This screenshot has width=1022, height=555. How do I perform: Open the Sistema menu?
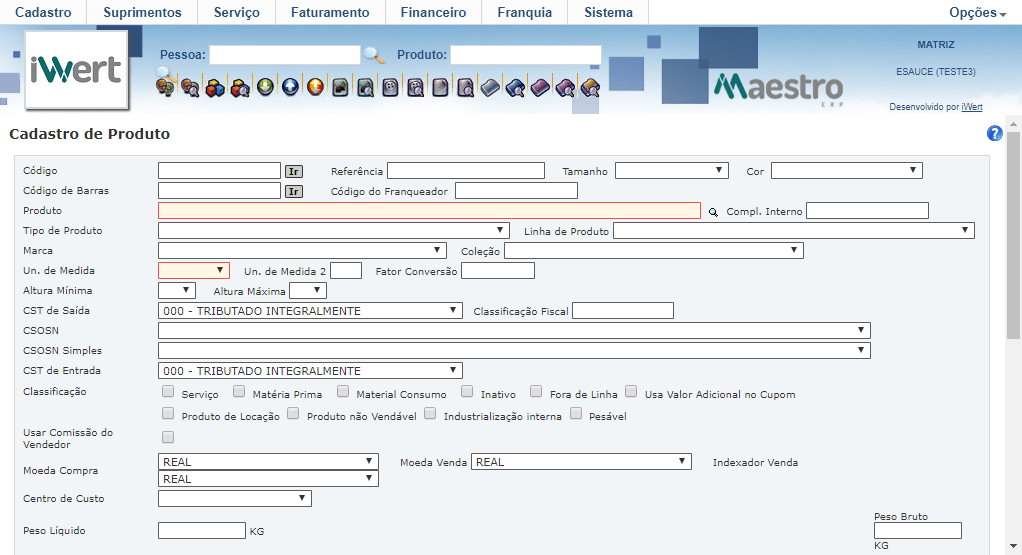tap(608, 12)
